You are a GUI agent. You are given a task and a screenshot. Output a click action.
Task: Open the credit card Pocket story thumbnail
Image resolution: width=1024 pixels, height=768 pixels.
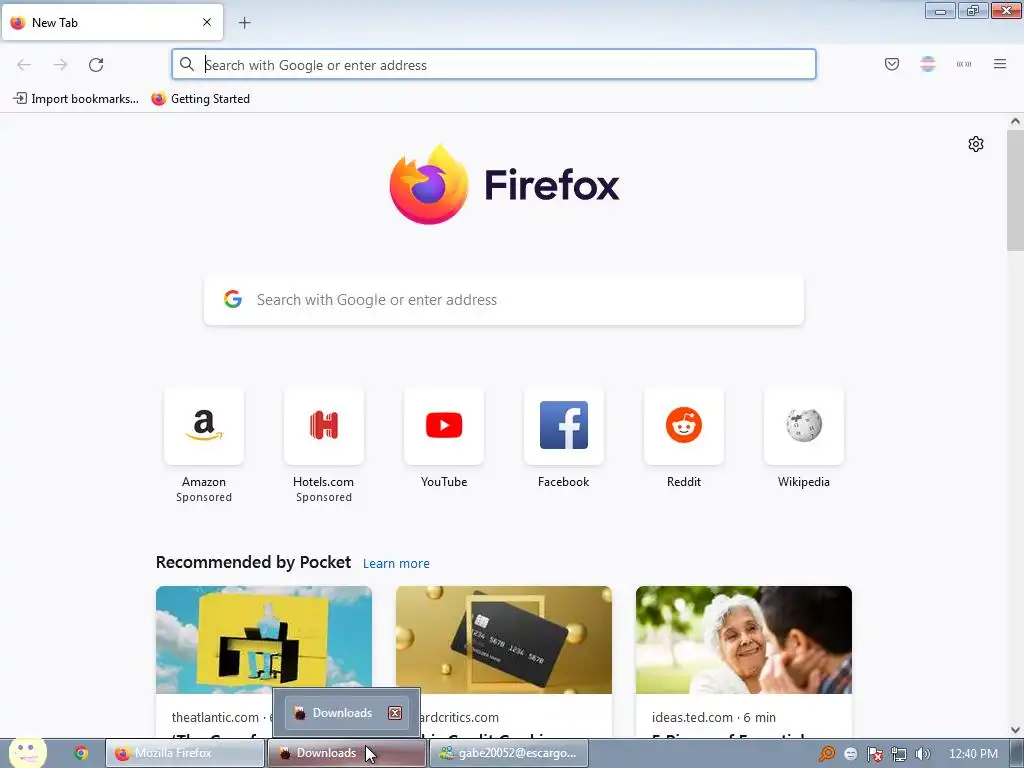(504, 639)
